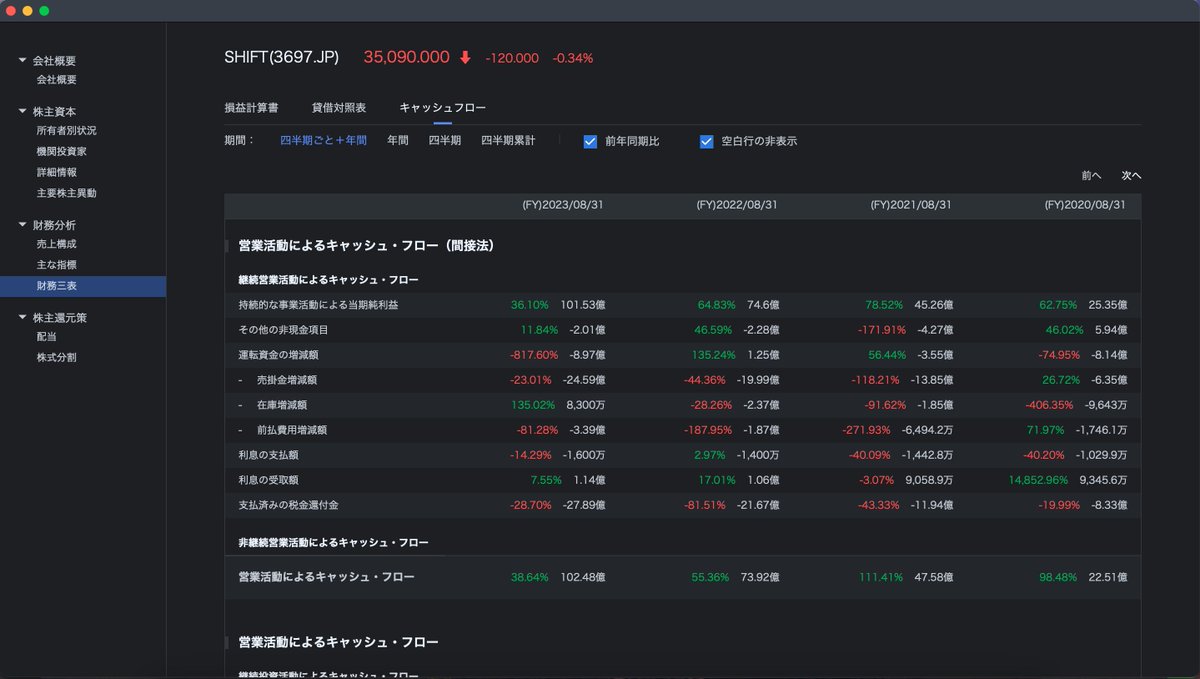The height and width of the screenshot is (679, 1200).
Task: Collapse the 株主資本 sidebar section arrow
Action: pyautogui.click(x=22, y=112)
